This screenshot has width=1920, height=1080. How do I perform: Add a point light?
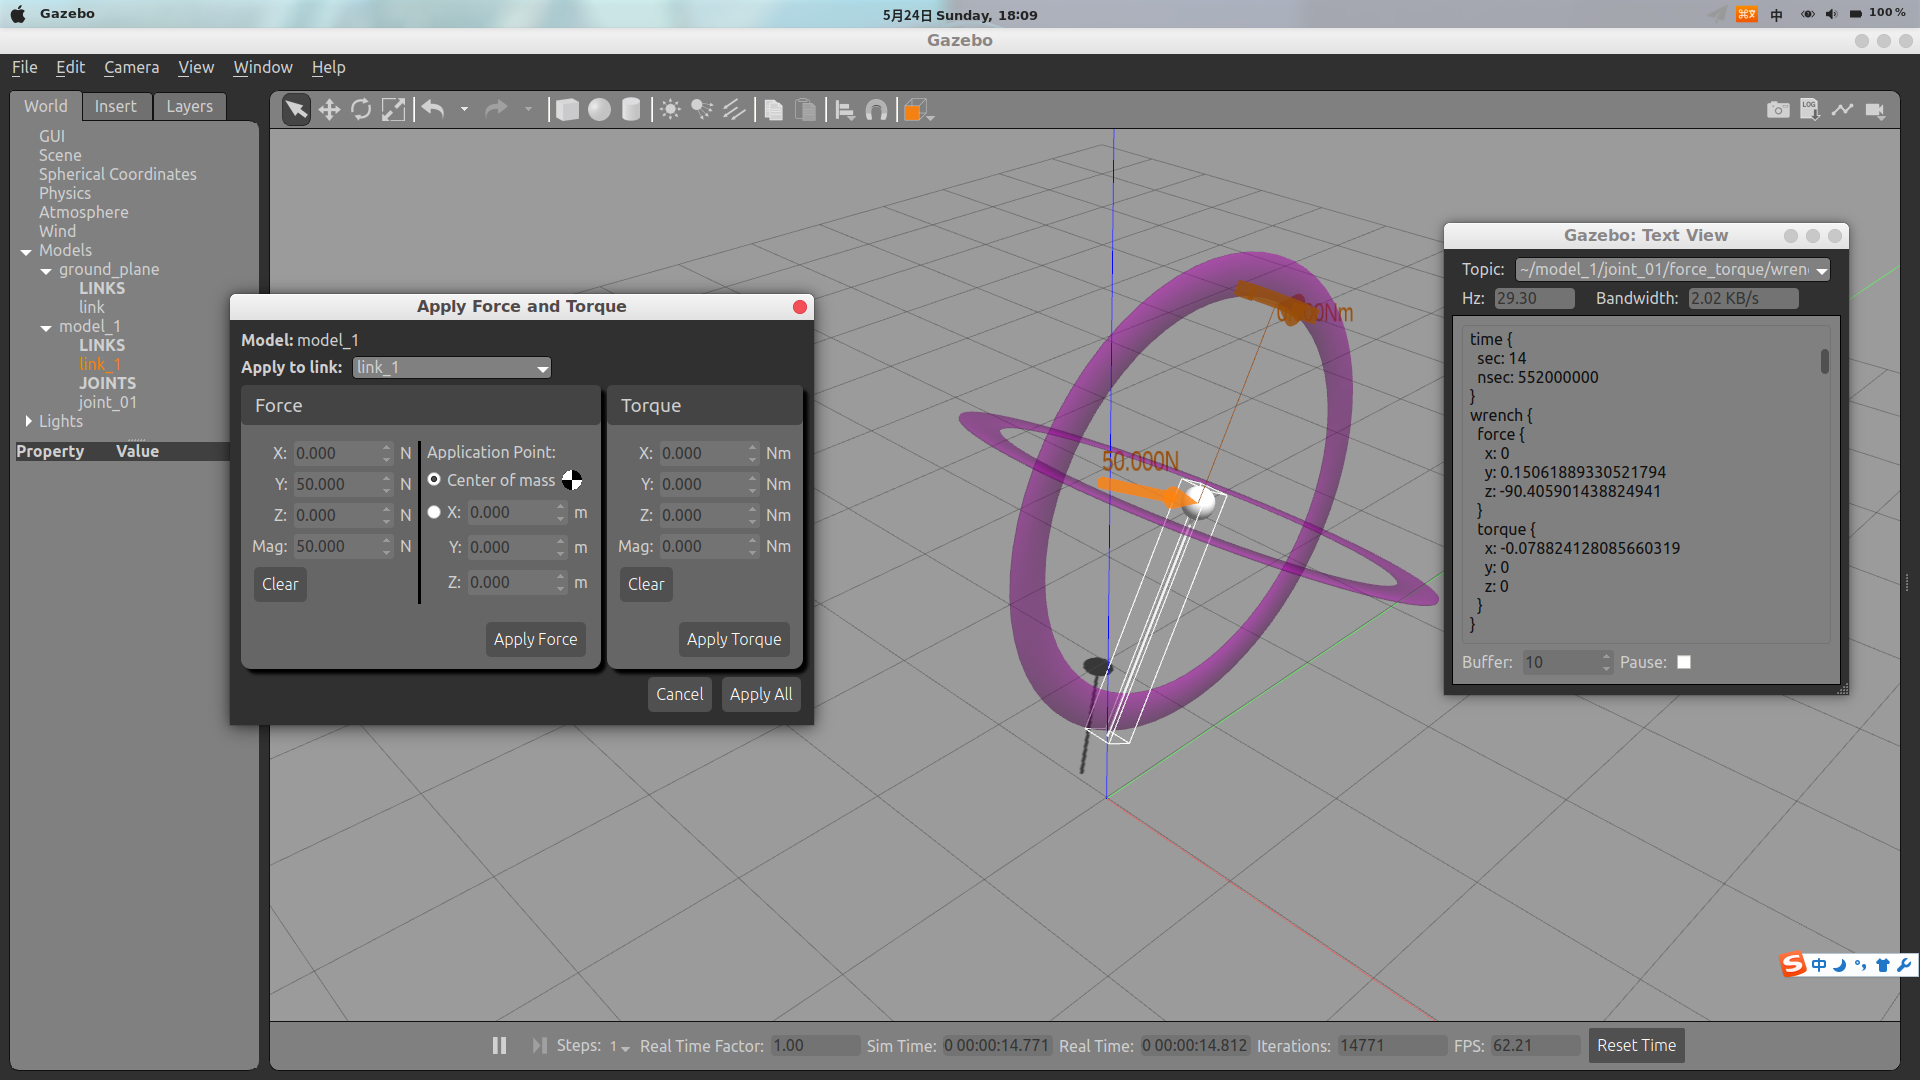[670, 110]
